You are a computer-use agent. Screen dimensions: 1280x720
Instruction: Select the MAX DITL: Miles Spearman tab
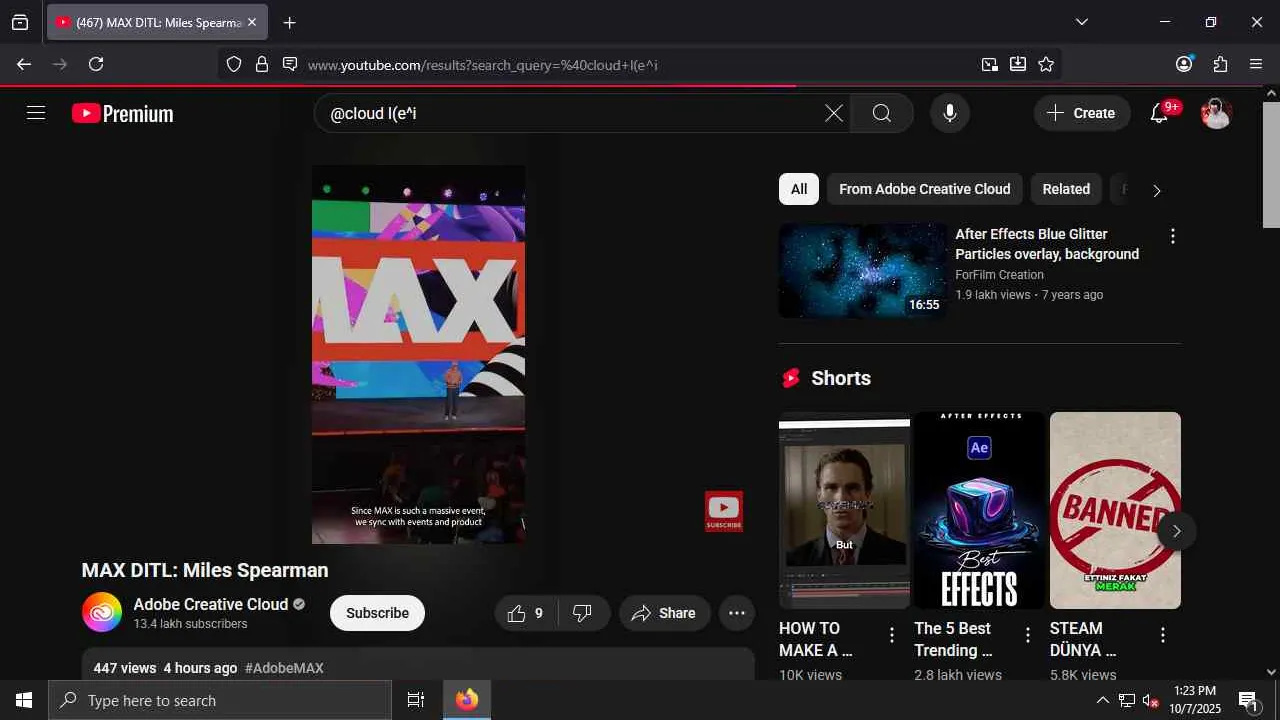(157, 22)
